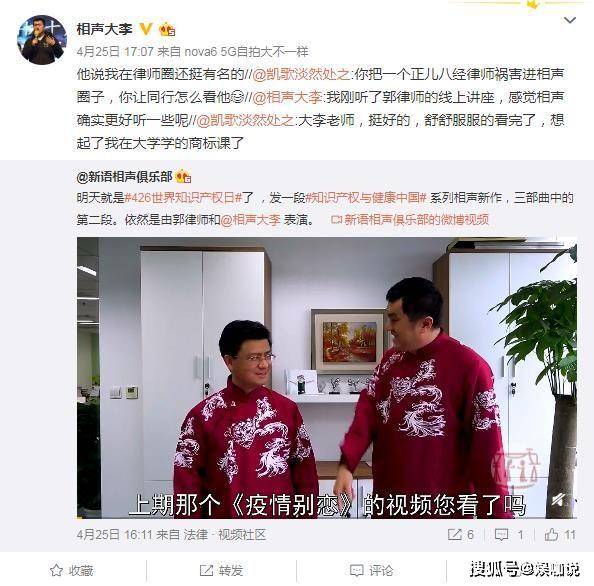Open @相声大李 mention in repost text
Screen dimensions: 594x586
287,97
